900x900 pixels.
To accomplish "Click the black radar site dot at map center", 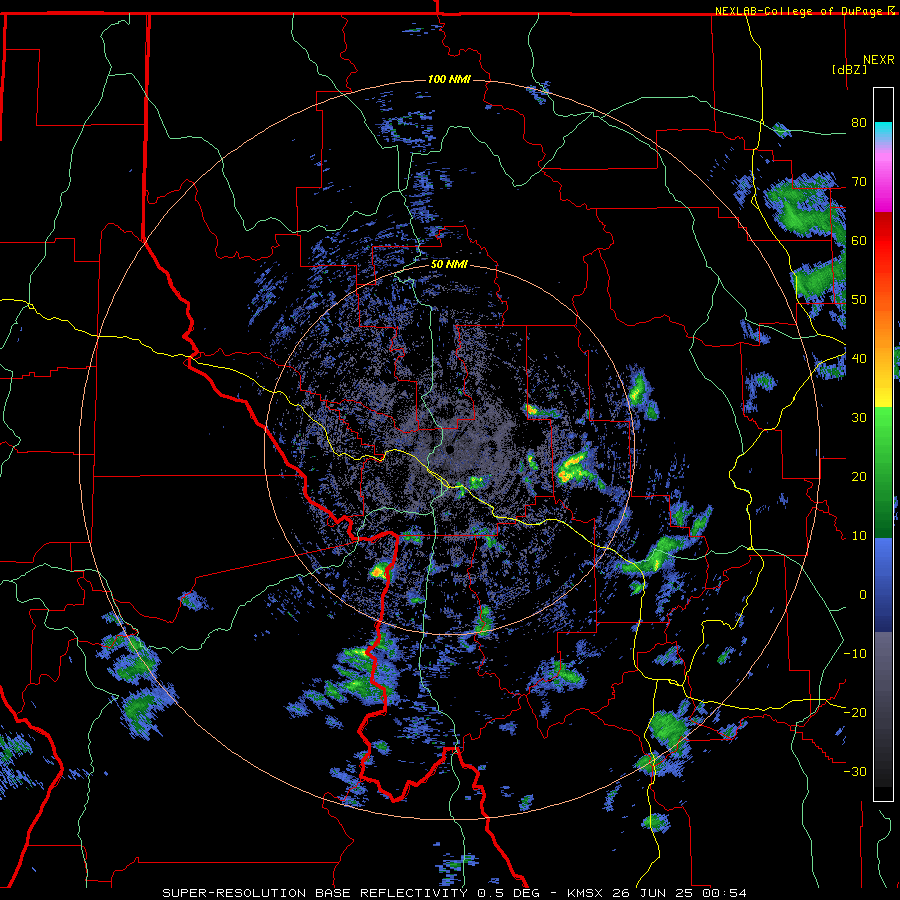I will click(x=449, y=449).
